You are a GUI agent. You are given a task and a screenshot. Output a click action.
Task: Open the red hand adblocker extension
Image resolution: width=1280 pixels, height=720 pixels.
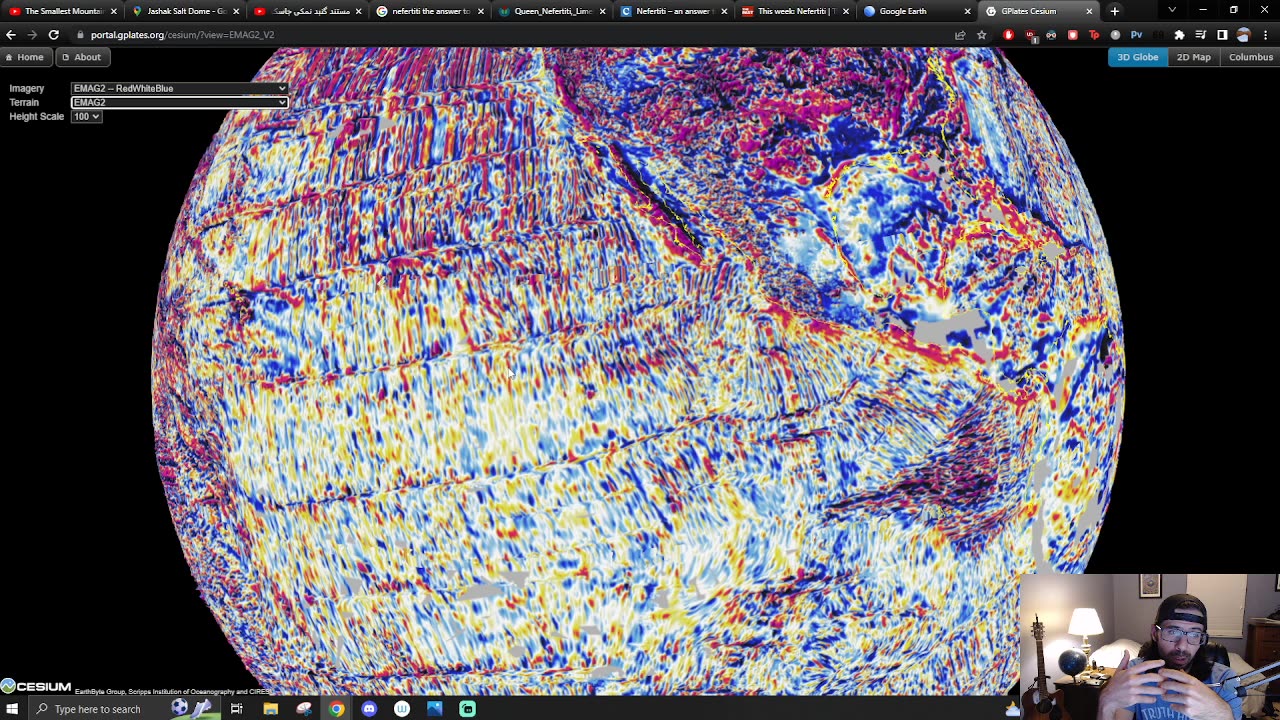(1008, 35)
